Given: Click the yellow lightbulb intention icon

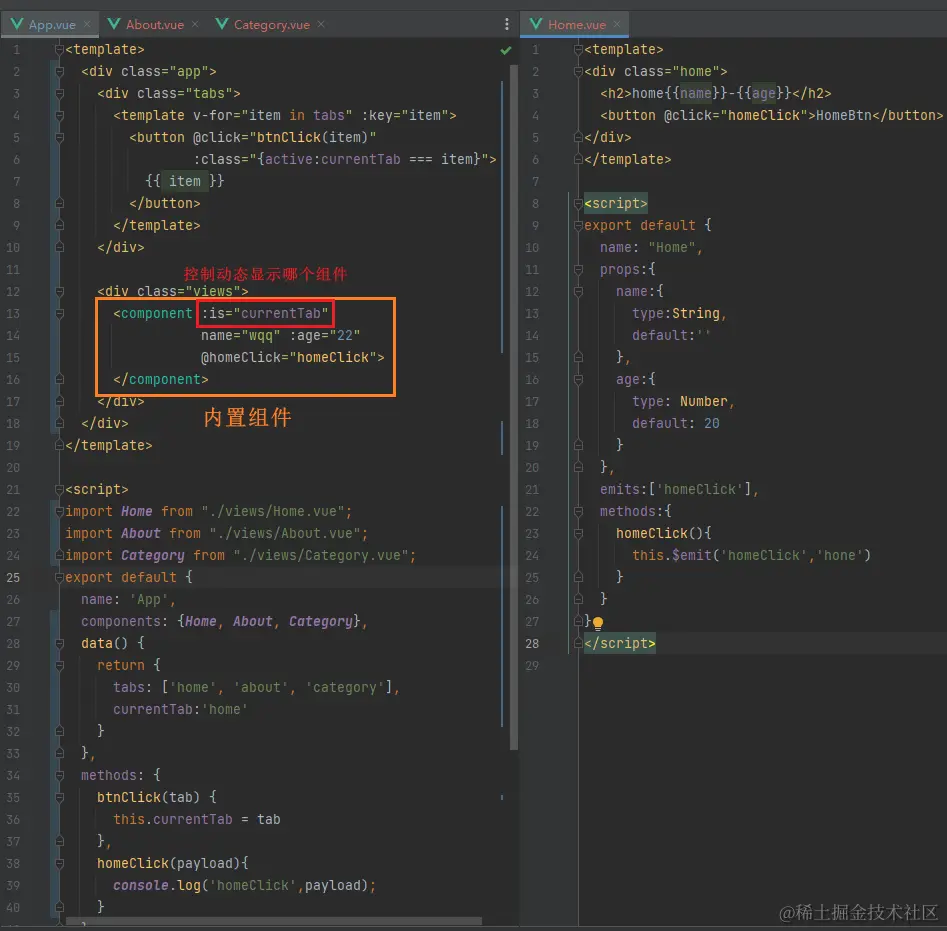Looking at the screenshot, I should pos(598,622).
